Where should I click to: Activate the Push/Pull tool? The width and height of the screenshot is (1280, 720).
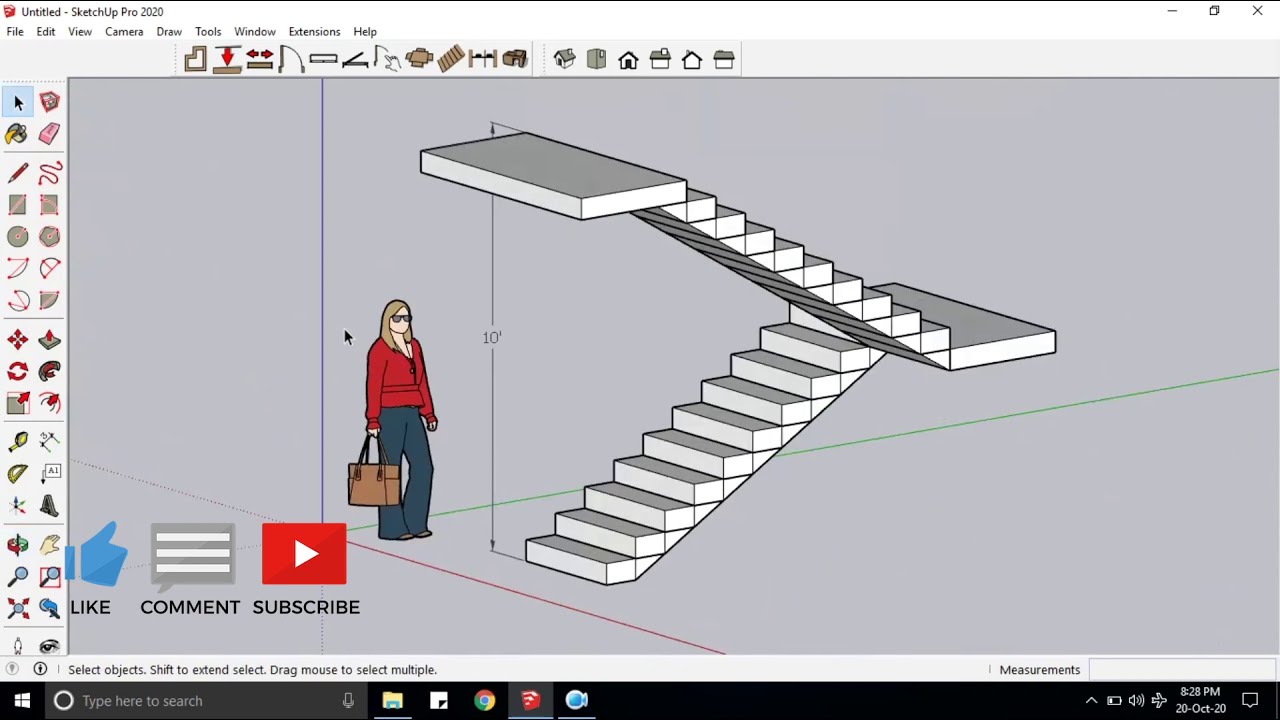(x=50, y=340)
